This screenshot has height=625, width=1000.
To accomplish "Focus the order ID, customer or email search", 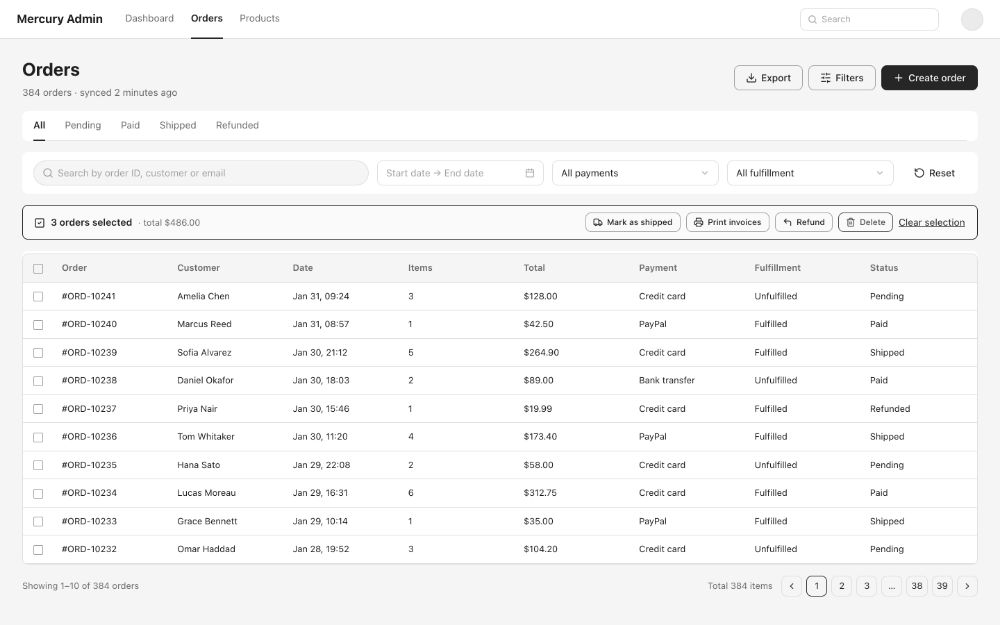I will [x=201, y=173].
